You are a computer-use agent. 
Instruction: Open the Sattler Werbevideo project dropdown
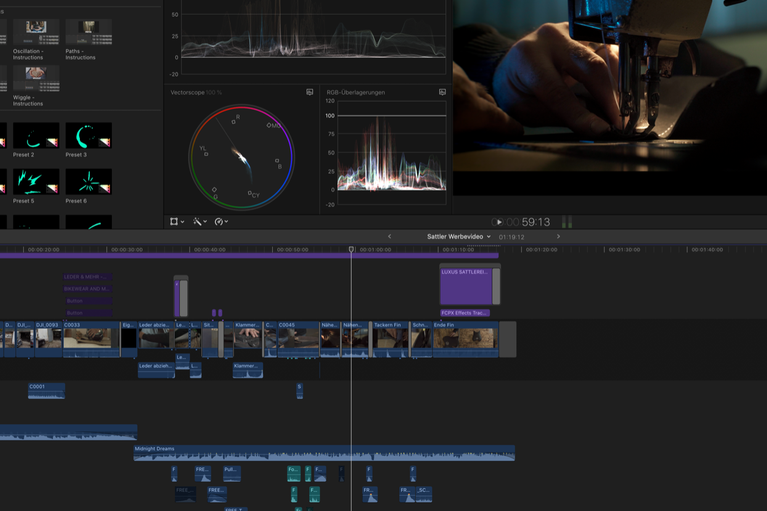pyautogui.click(x=458, y=237)
